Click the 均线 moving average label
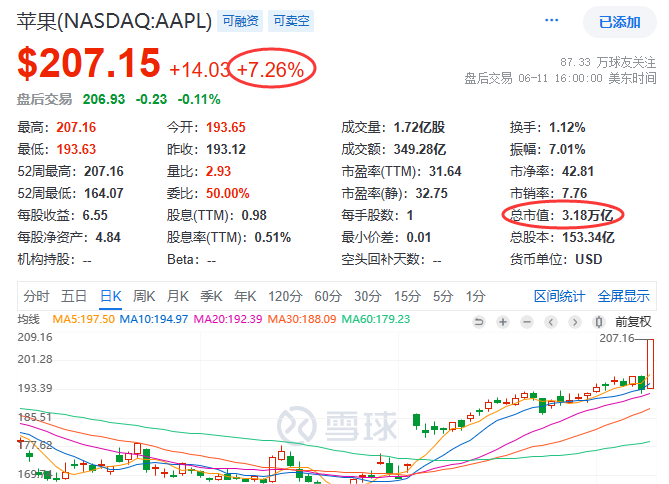 tap(28, 319)
